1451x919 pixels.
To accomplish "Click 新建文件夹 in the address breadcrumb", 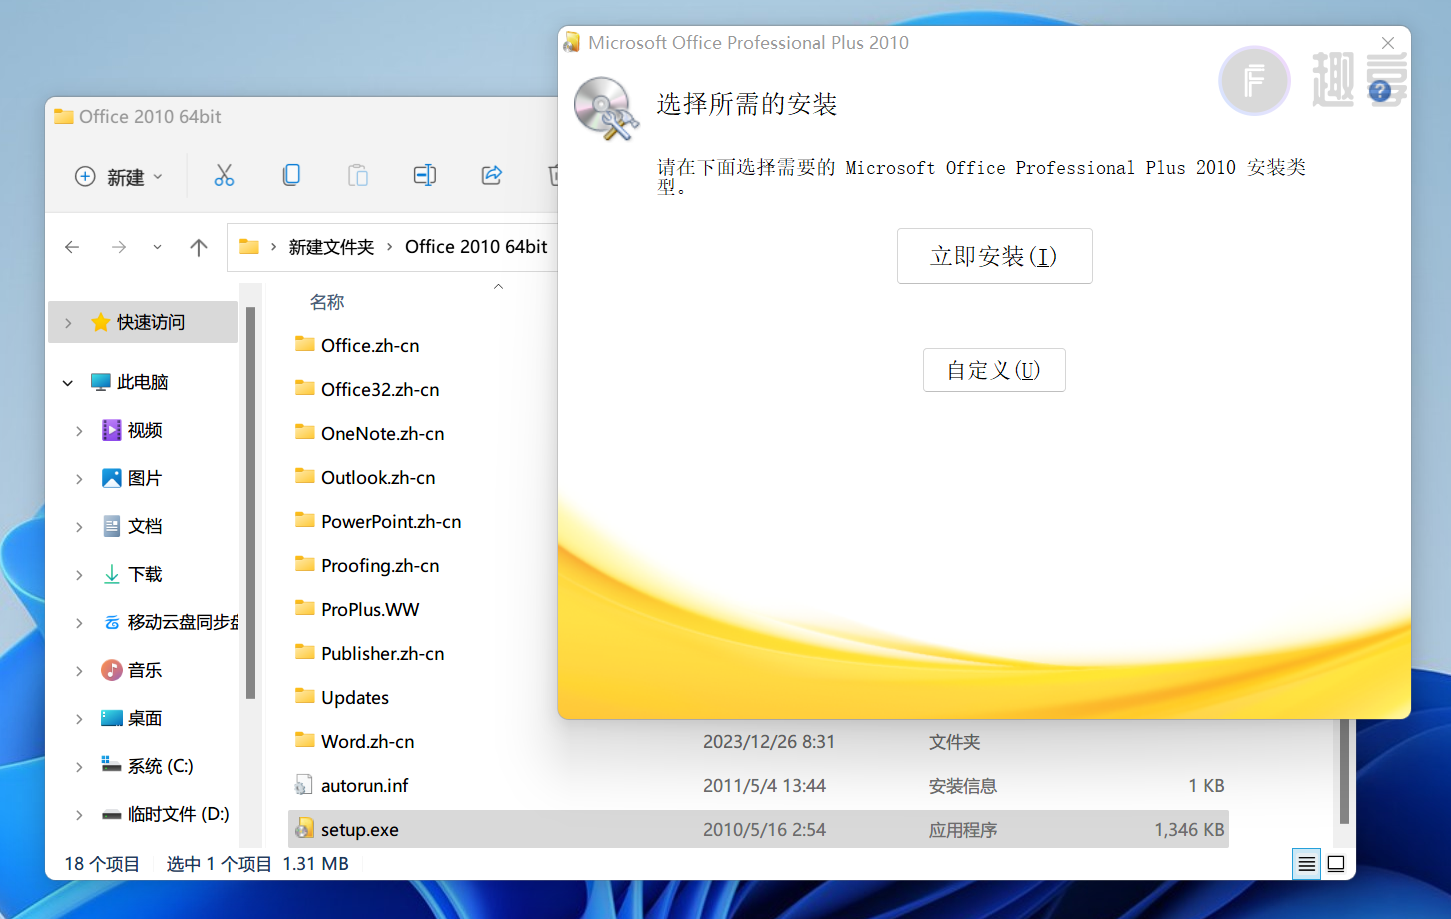I will [331, 247].
